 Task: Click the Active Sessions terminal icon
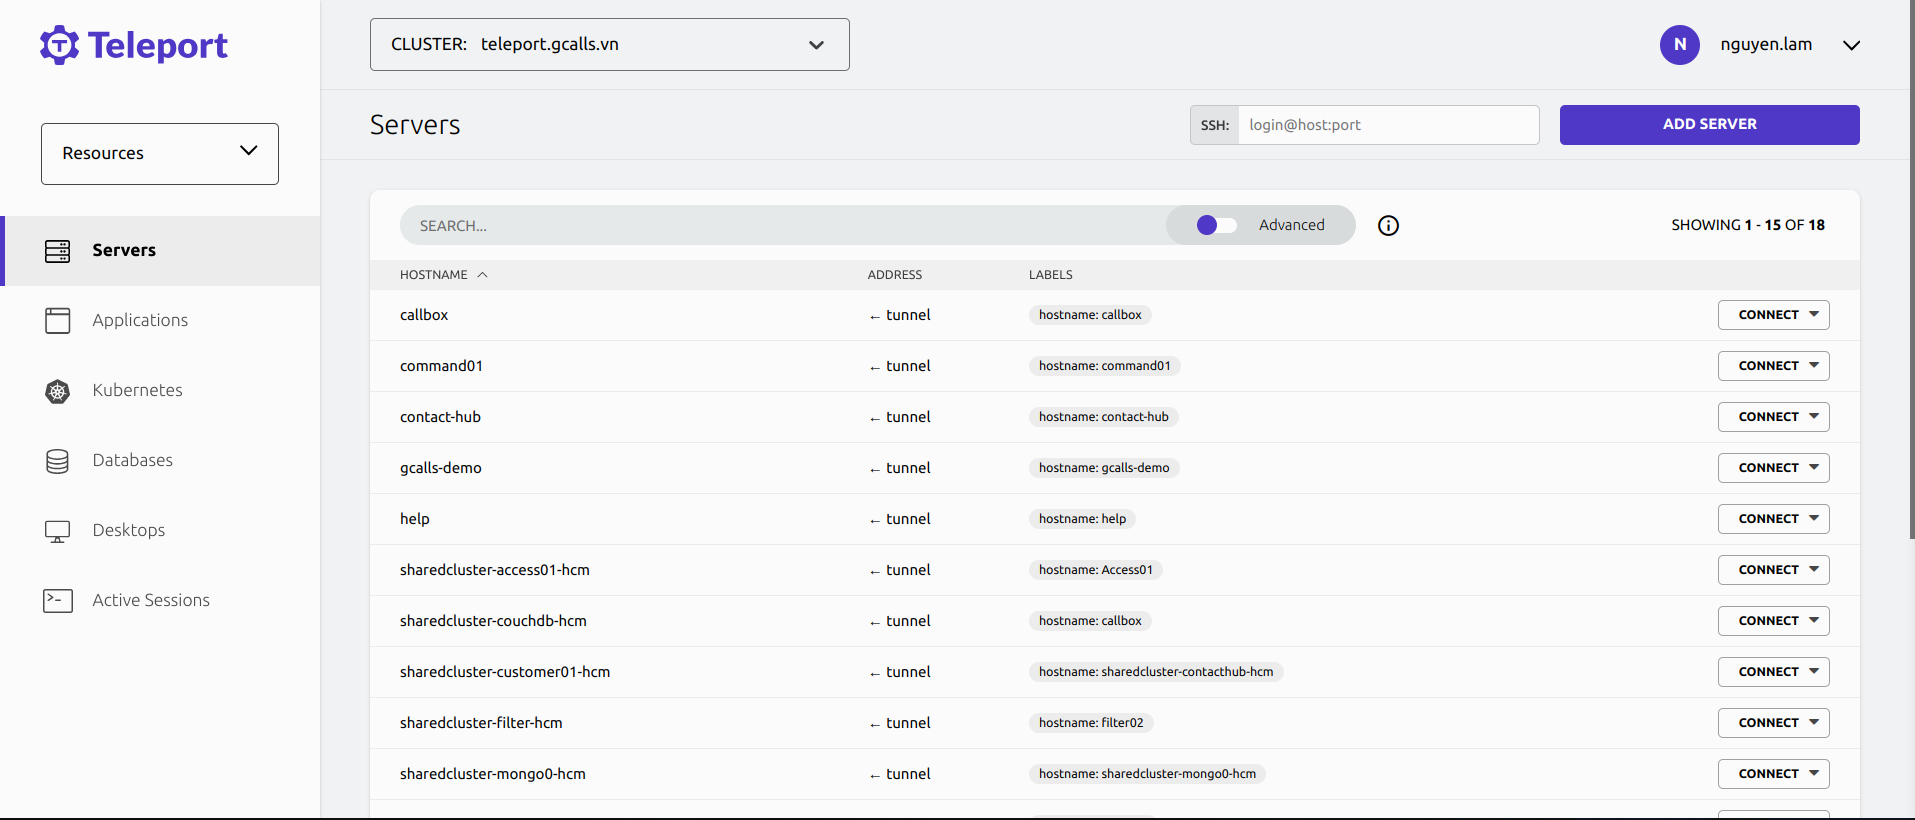click(x=58, y=601)
